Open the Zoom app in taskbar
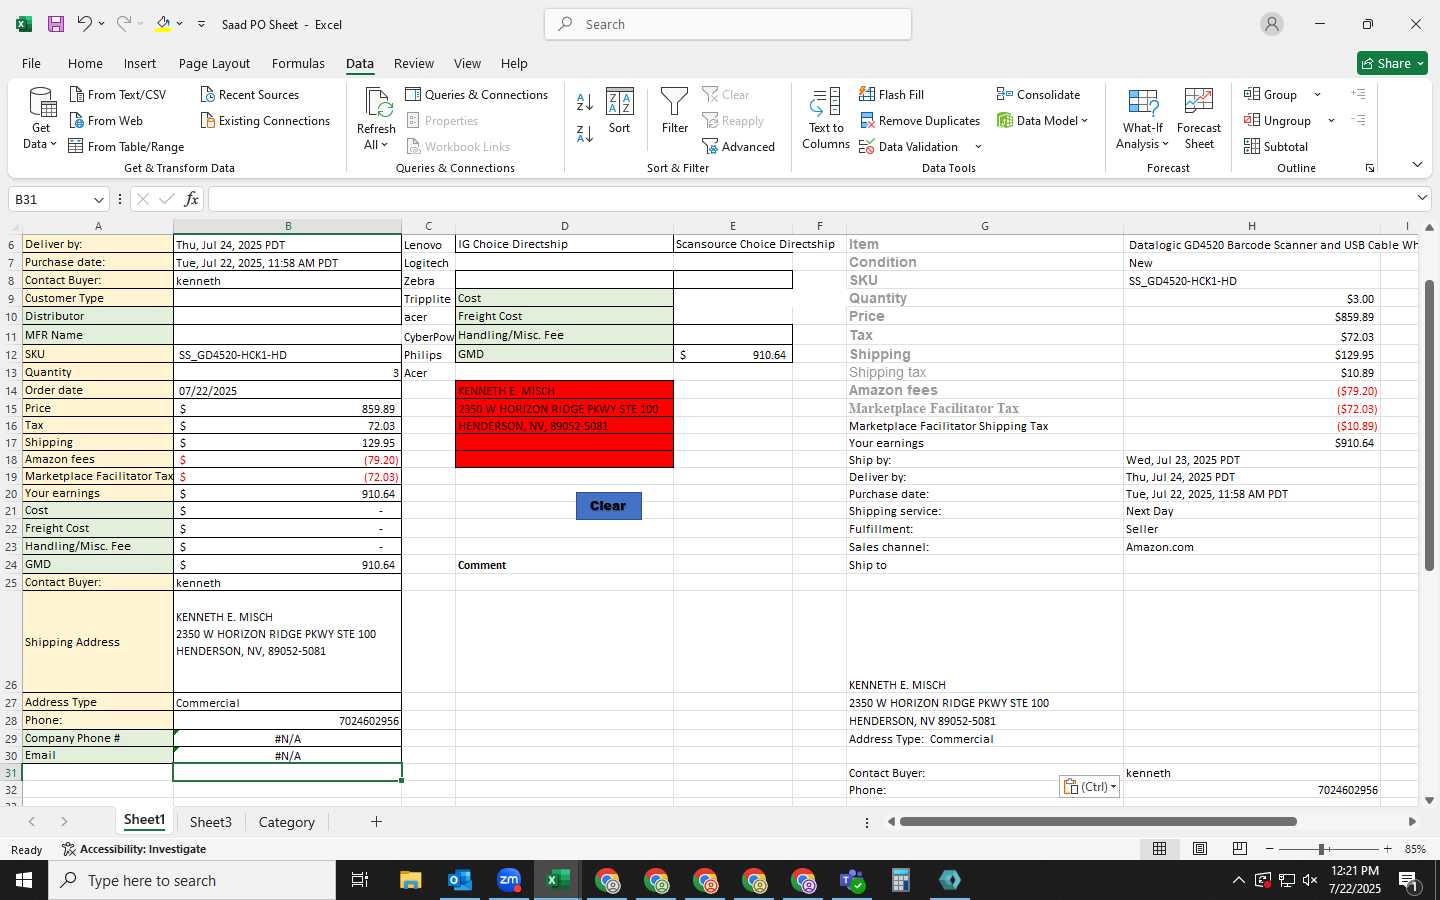This screenshot has width=1440, height=900. pos(509,880)
